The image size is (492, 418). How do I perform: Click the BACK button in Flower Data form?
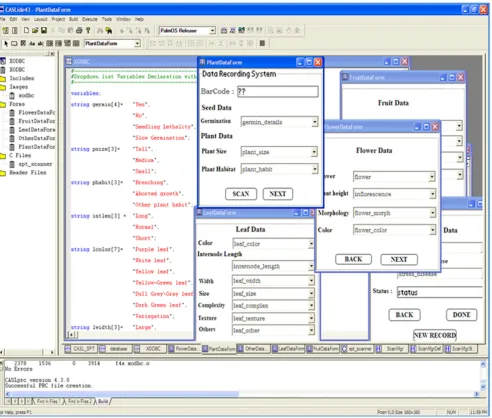[353, 259]
